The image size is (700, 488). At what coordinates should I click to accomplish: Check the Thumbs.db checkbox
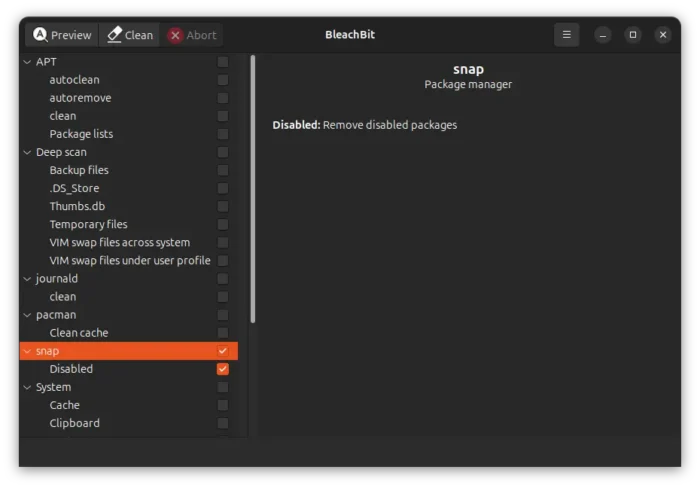tap(223, 206)
